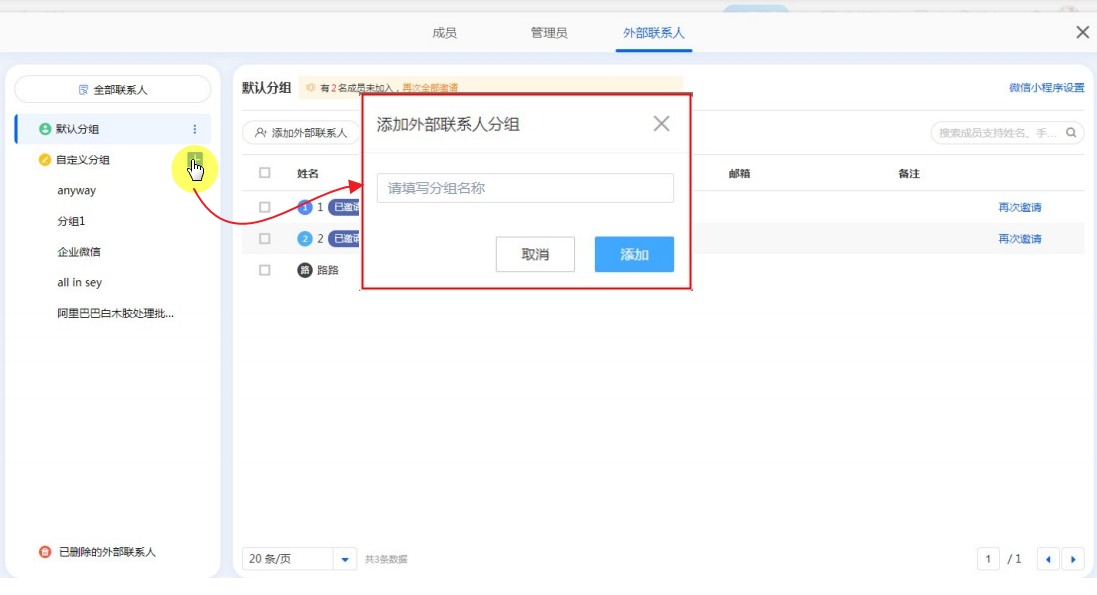Click the green 默认分组 group icon
Viewport: 1097px width, 595px height.
(44, 129)
